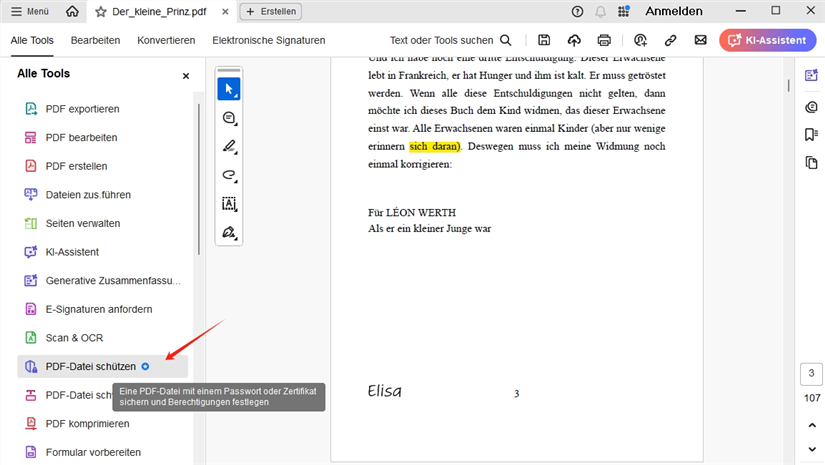Open Generative Zusammenfassung tool
The image size is (825, 465).
point(103,280)
